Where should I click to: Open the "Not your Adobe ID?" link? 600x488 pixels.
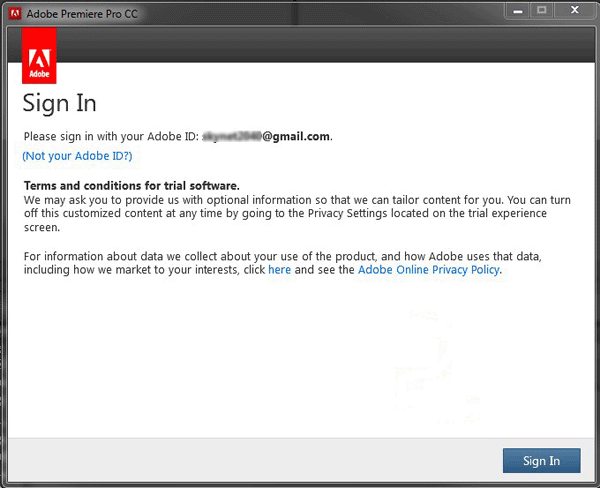(x=77, y=156)
